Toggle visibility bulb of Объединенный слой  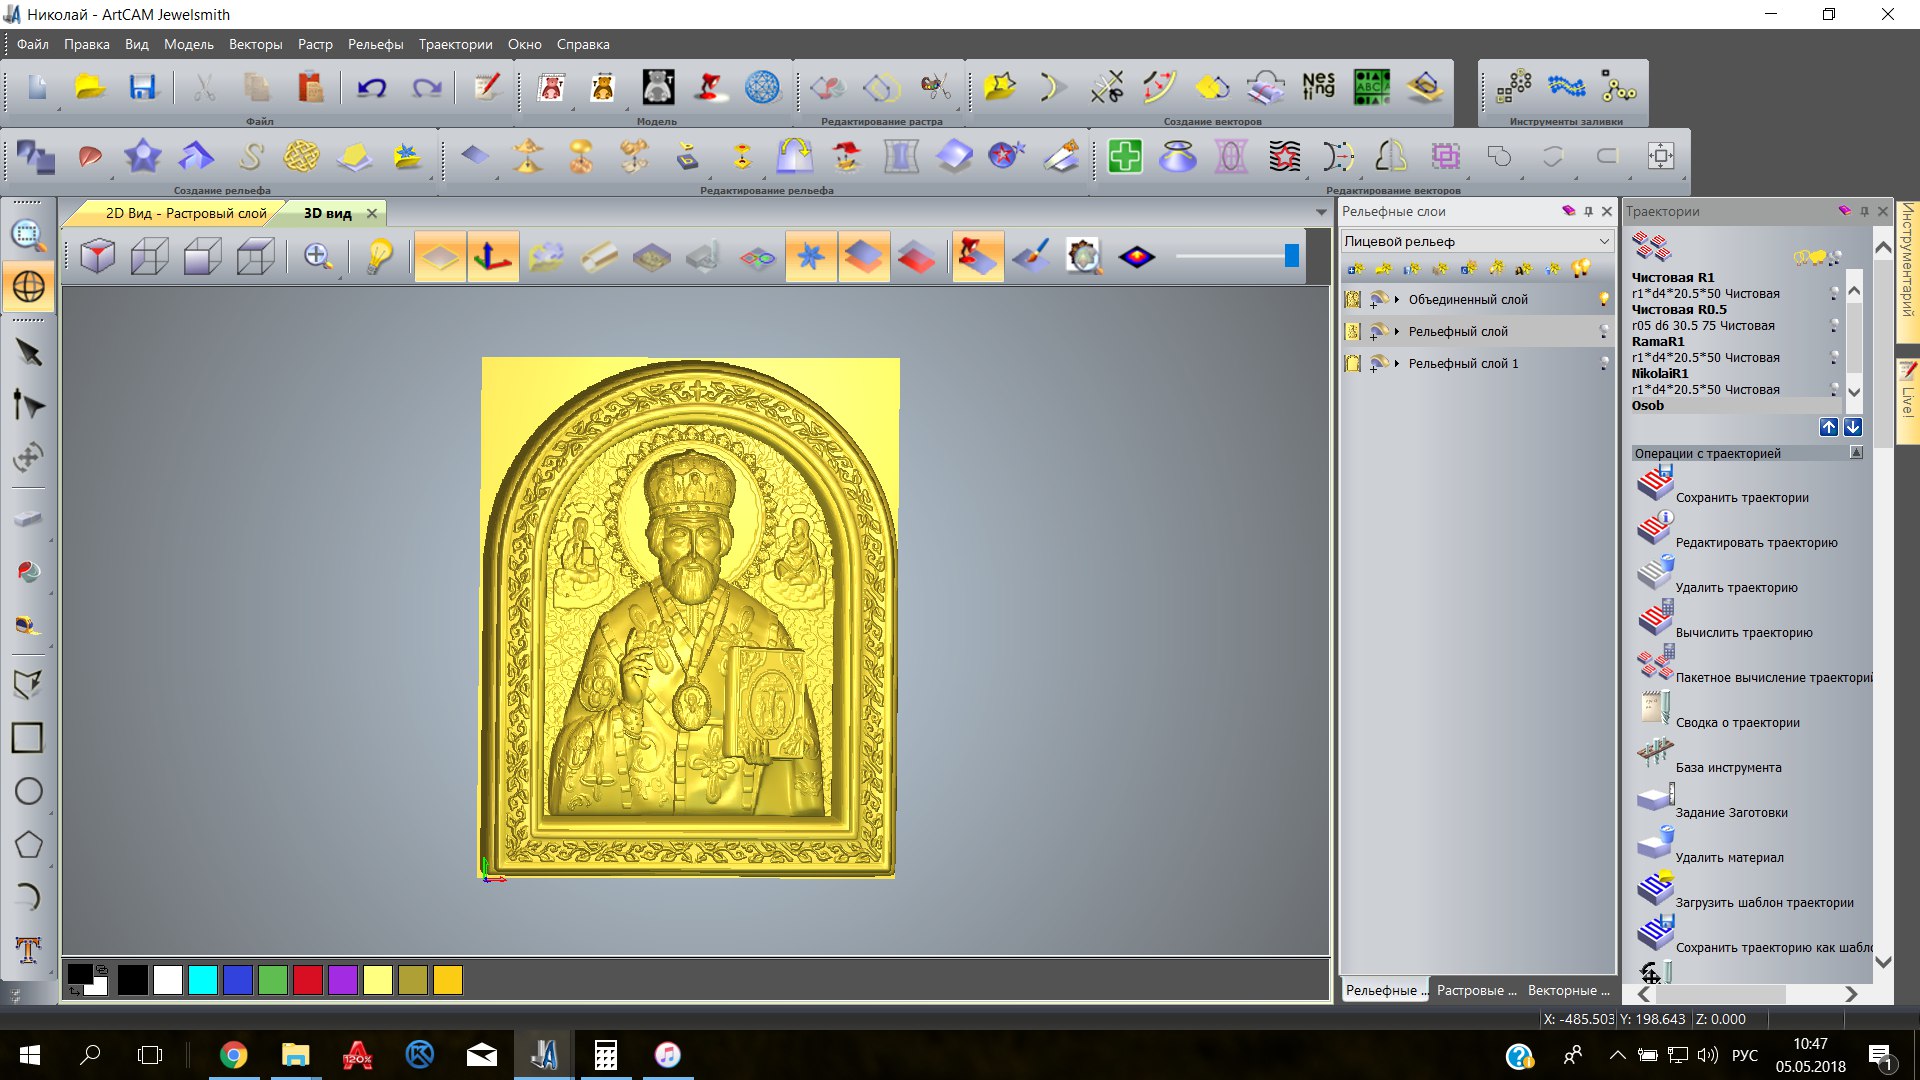click(x=1604, y=299)
